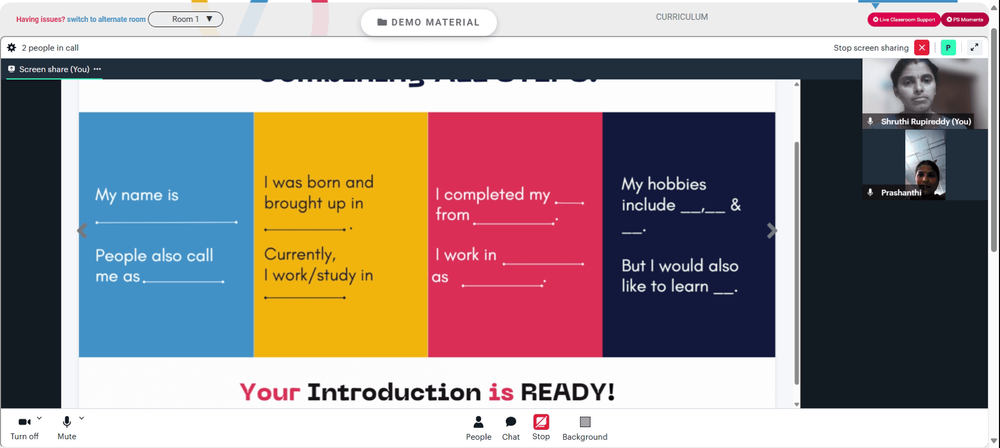Open the Room 1 dropdown
The height and width of the screenshot is (448, 1000).
[x=186, y=19]
